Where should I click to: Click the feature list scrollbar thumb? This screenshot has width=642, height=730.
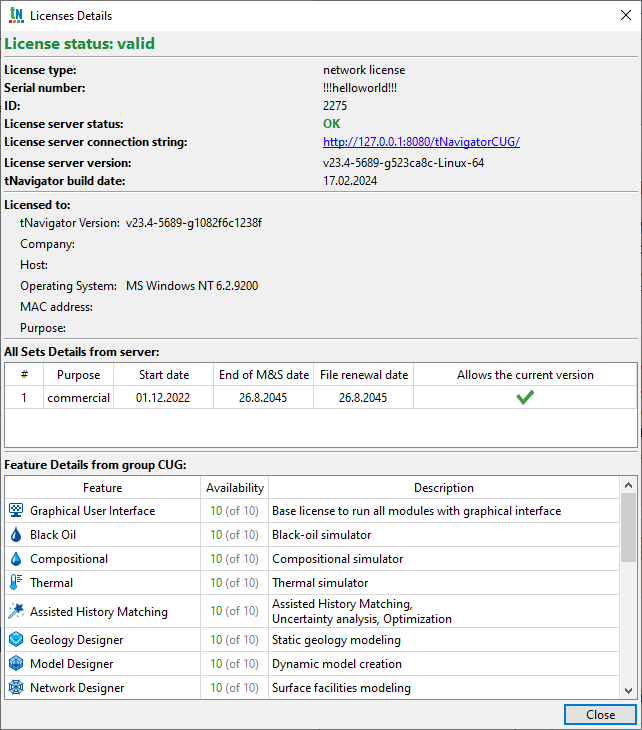point(628,527)
